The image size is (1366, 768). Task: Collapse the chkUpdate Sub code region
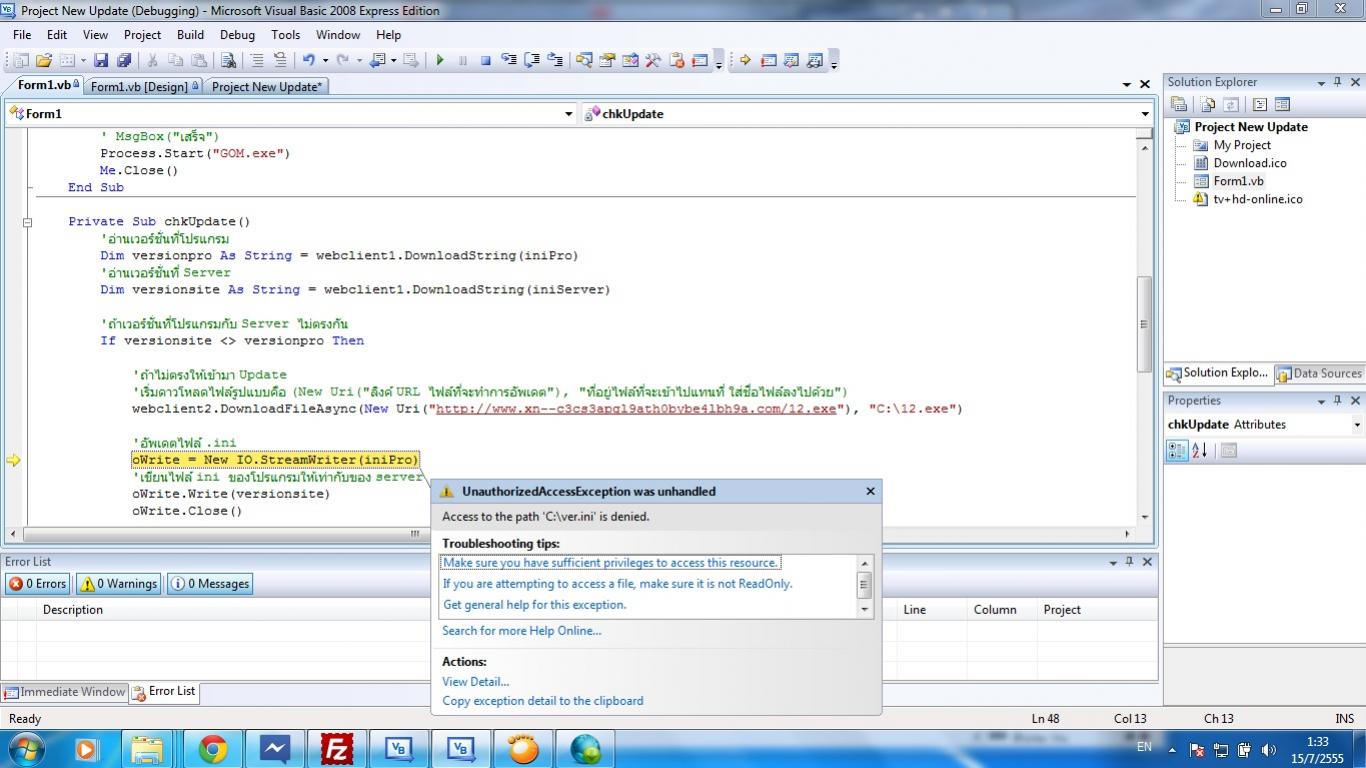click(x=27, y=222)
